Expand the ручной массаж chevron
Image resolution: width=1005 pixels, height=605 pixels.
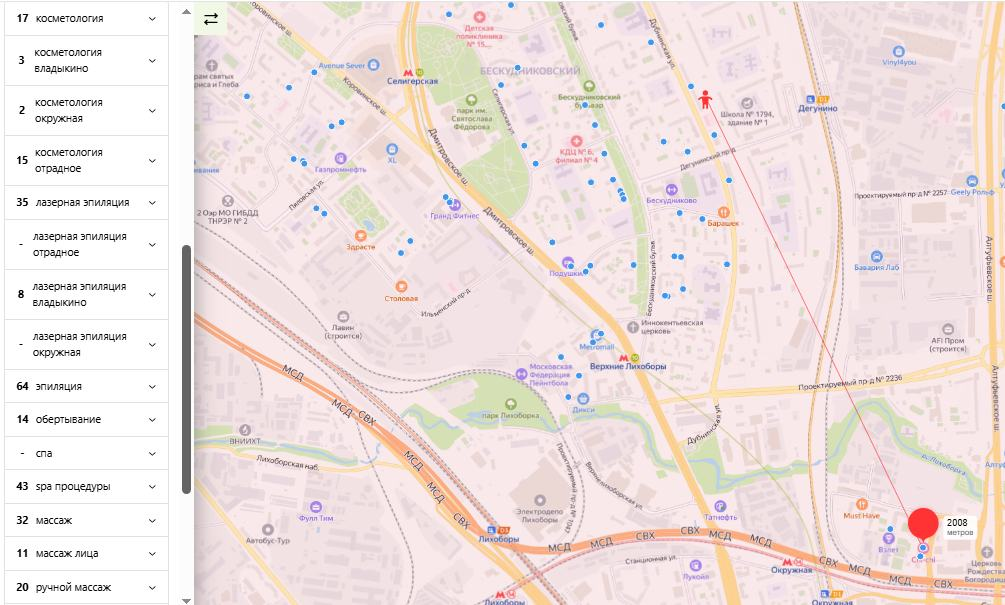[153, 588]
